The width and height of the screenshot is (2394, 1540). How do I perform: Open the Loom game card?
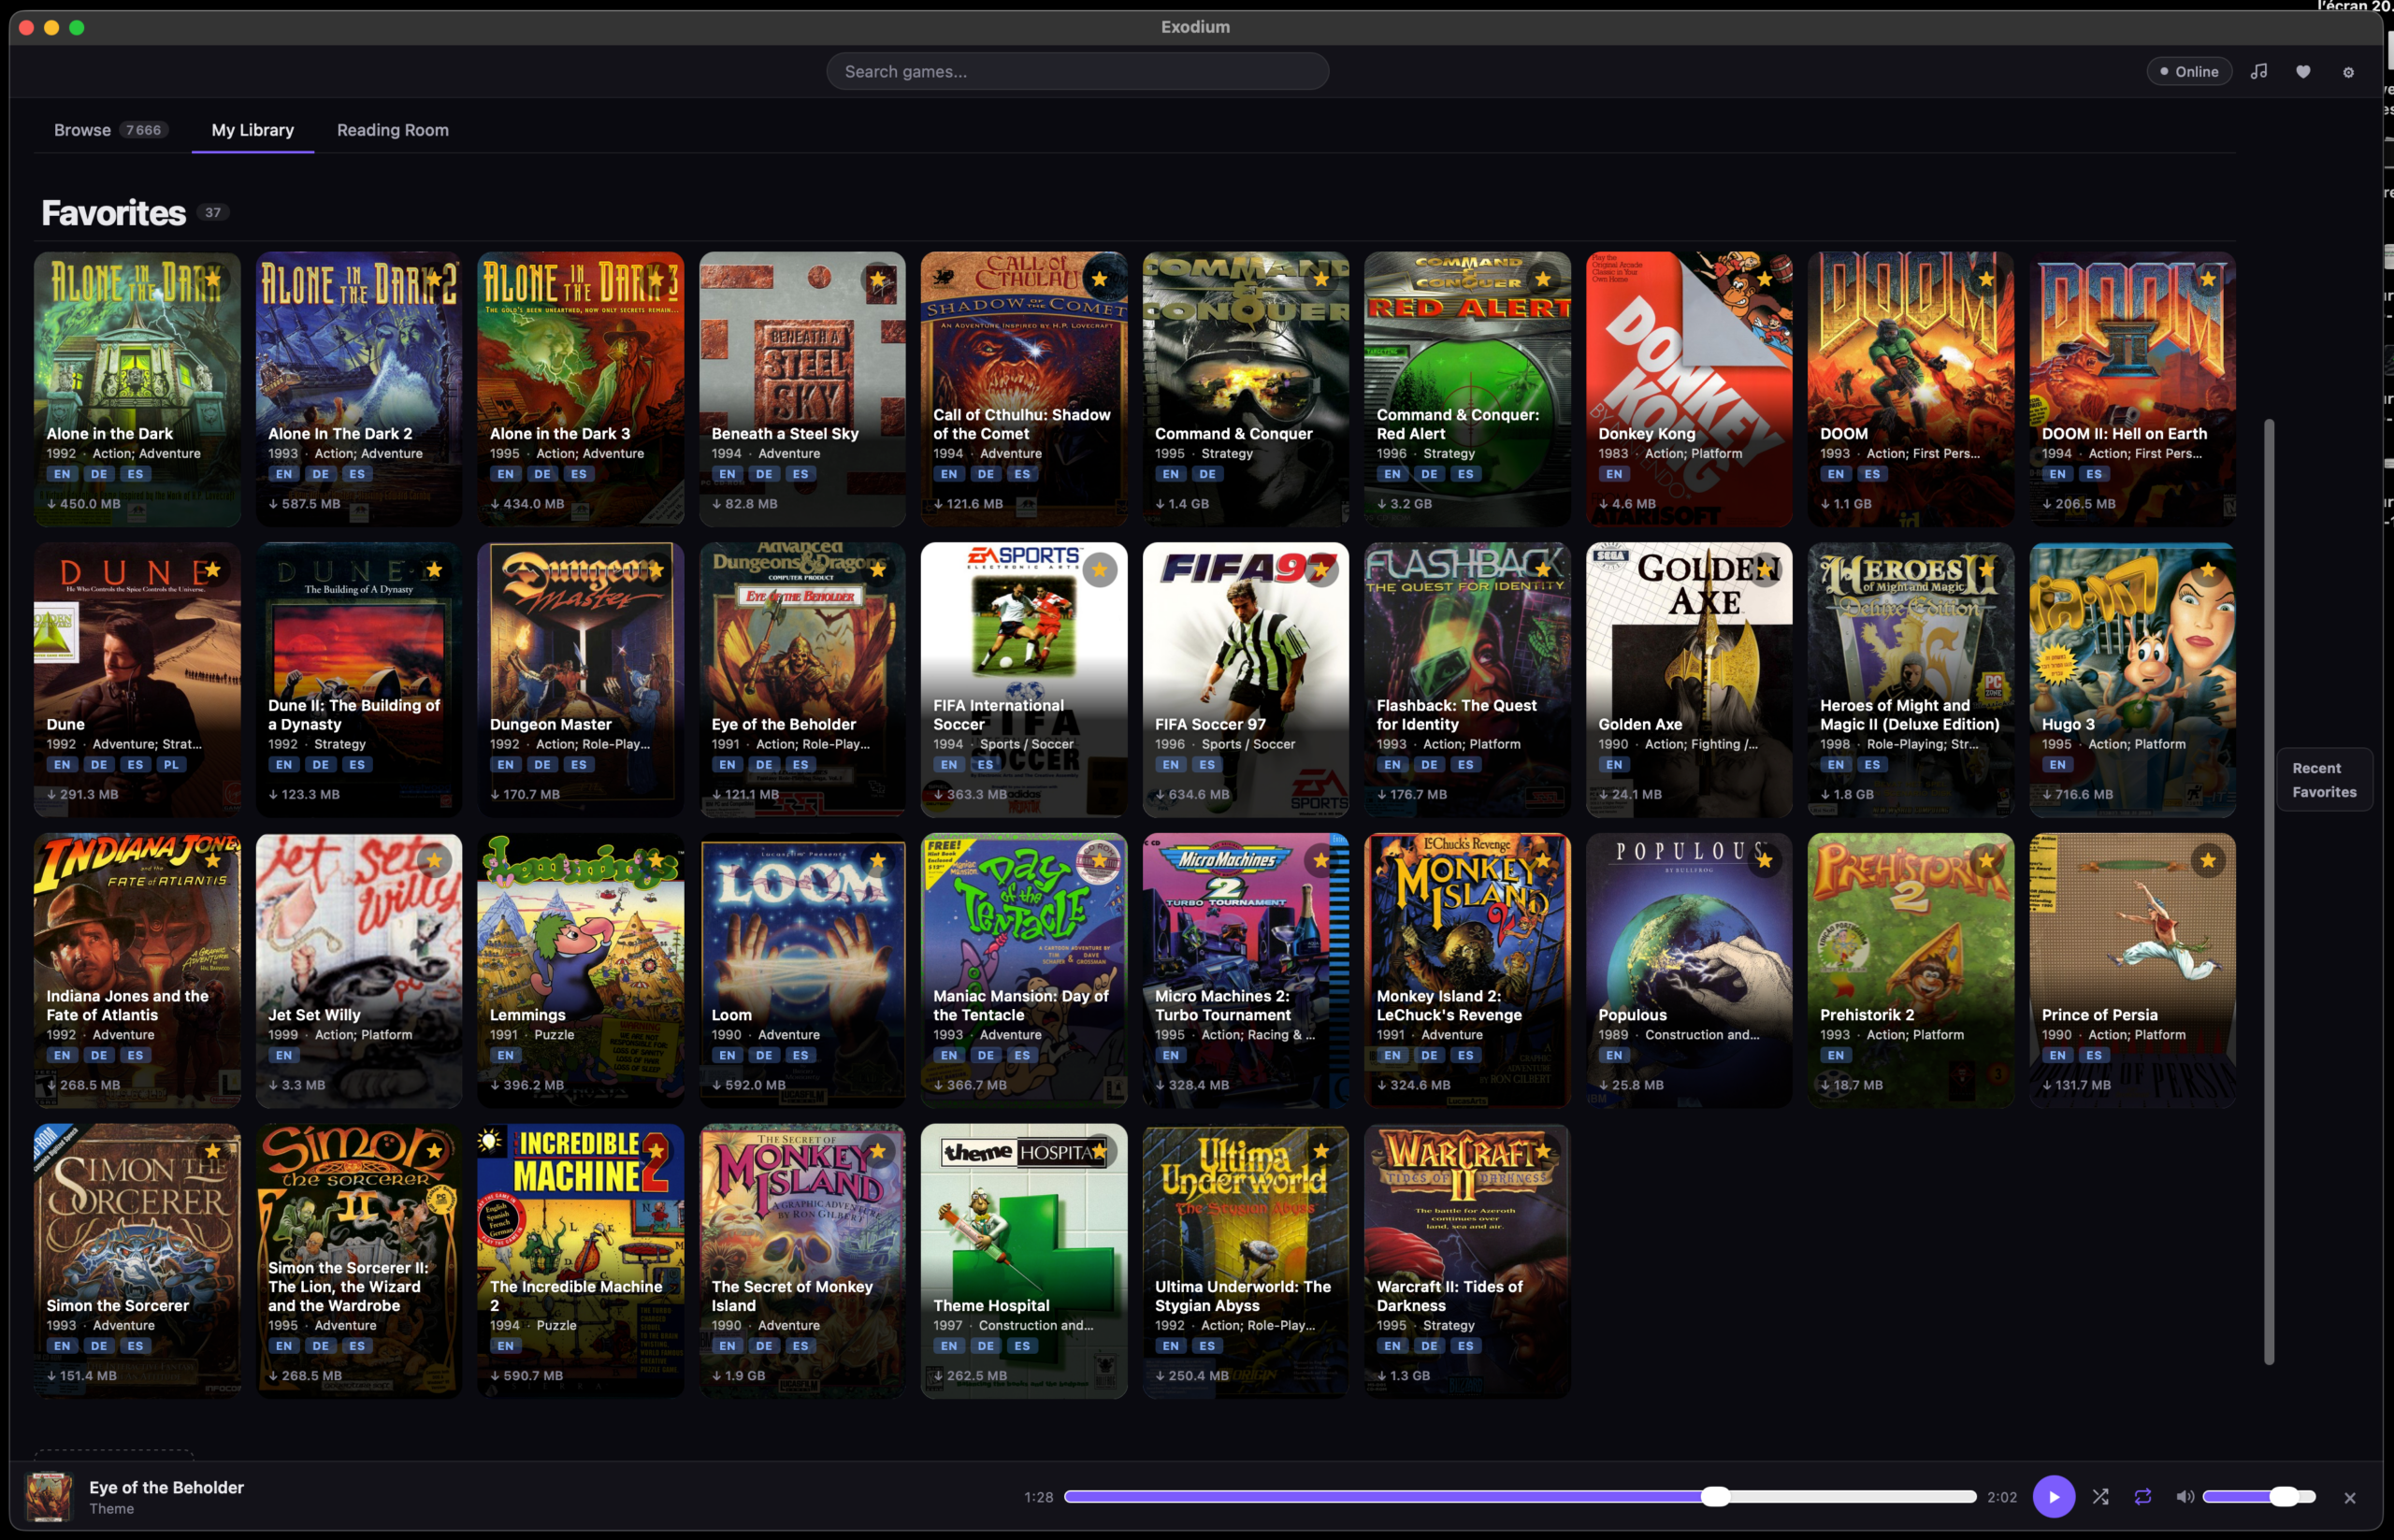(802, 970)
